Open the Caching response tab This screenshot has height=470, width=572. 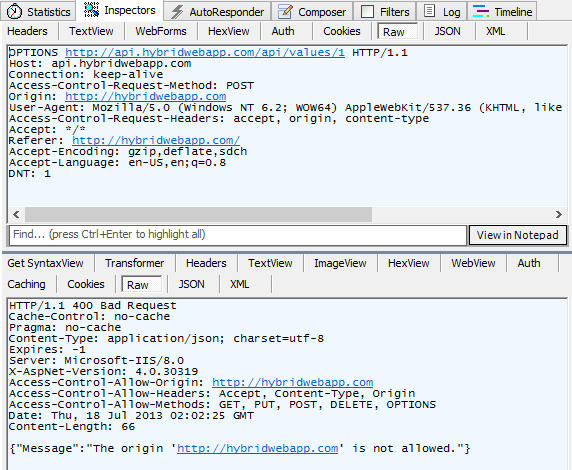coord(26,284)
